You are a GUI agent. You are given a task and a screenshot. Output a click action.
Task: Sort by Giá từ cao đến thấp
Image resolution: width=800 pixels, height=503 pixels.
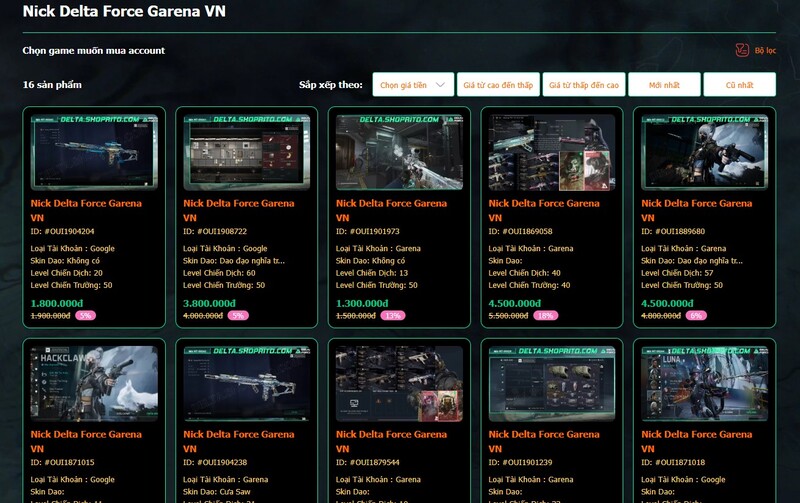click(x=498, y=85)
